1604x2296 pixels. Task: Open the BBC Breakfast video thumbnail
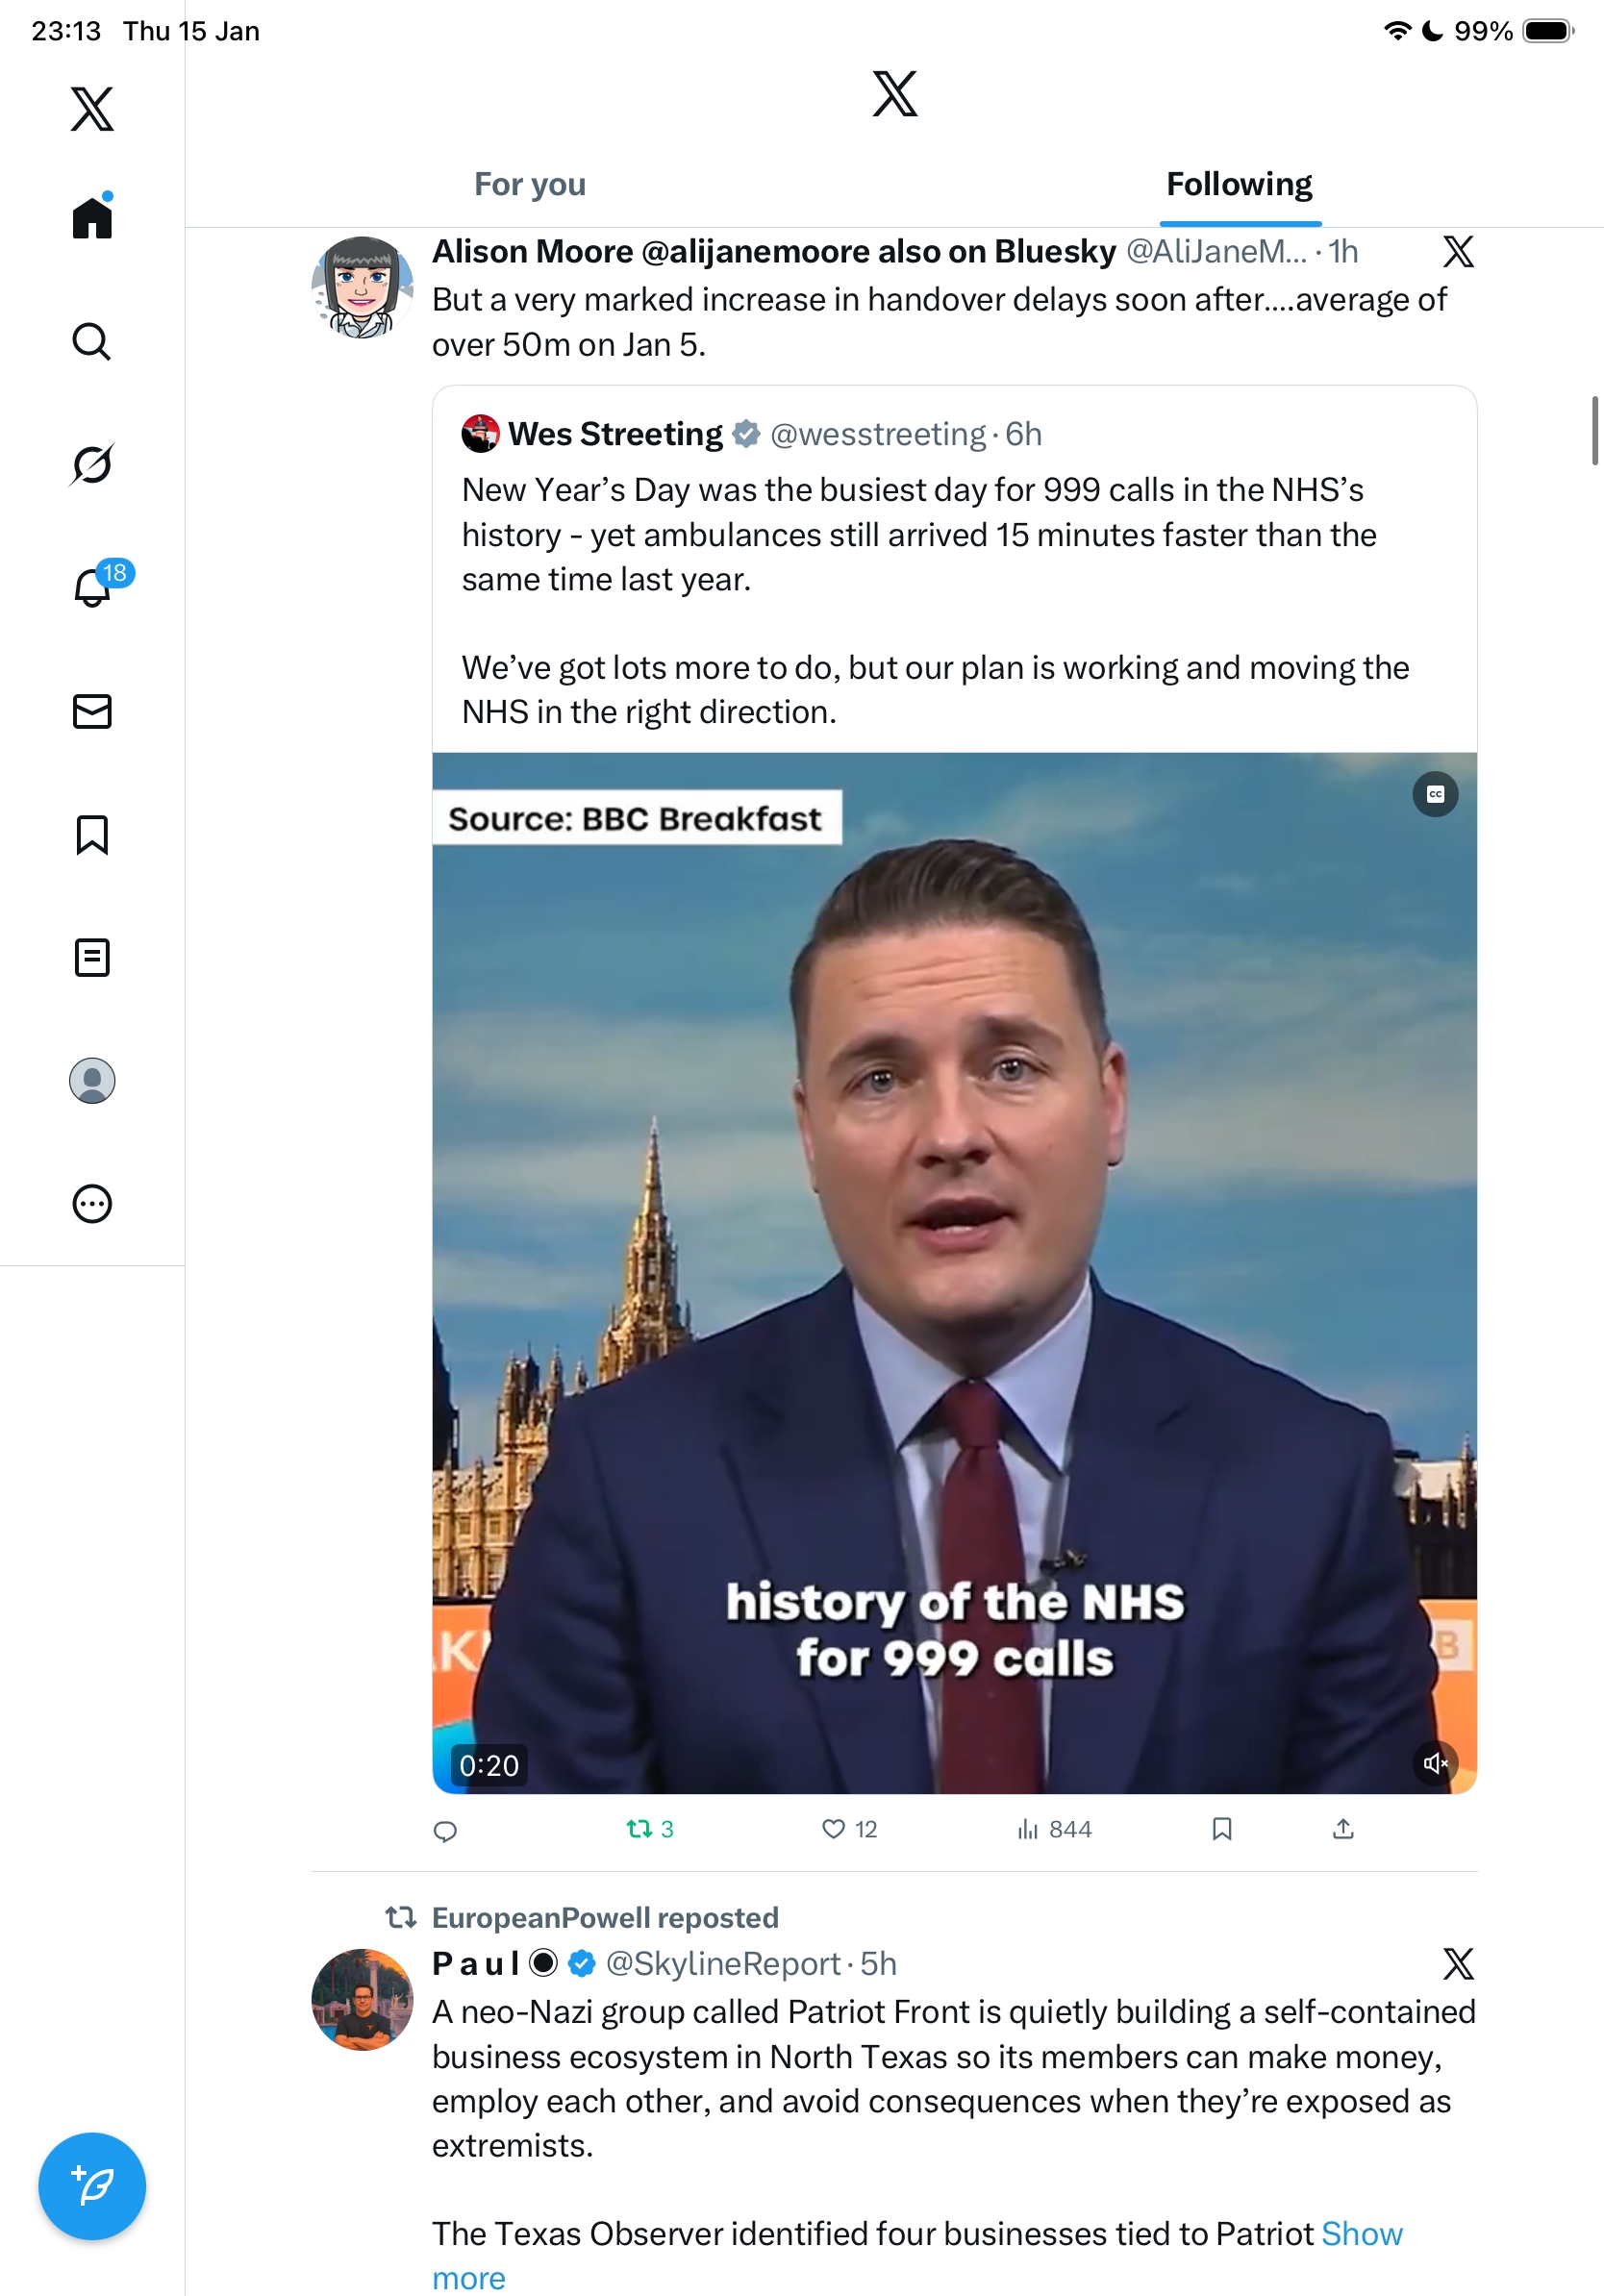pos(954,1272)
